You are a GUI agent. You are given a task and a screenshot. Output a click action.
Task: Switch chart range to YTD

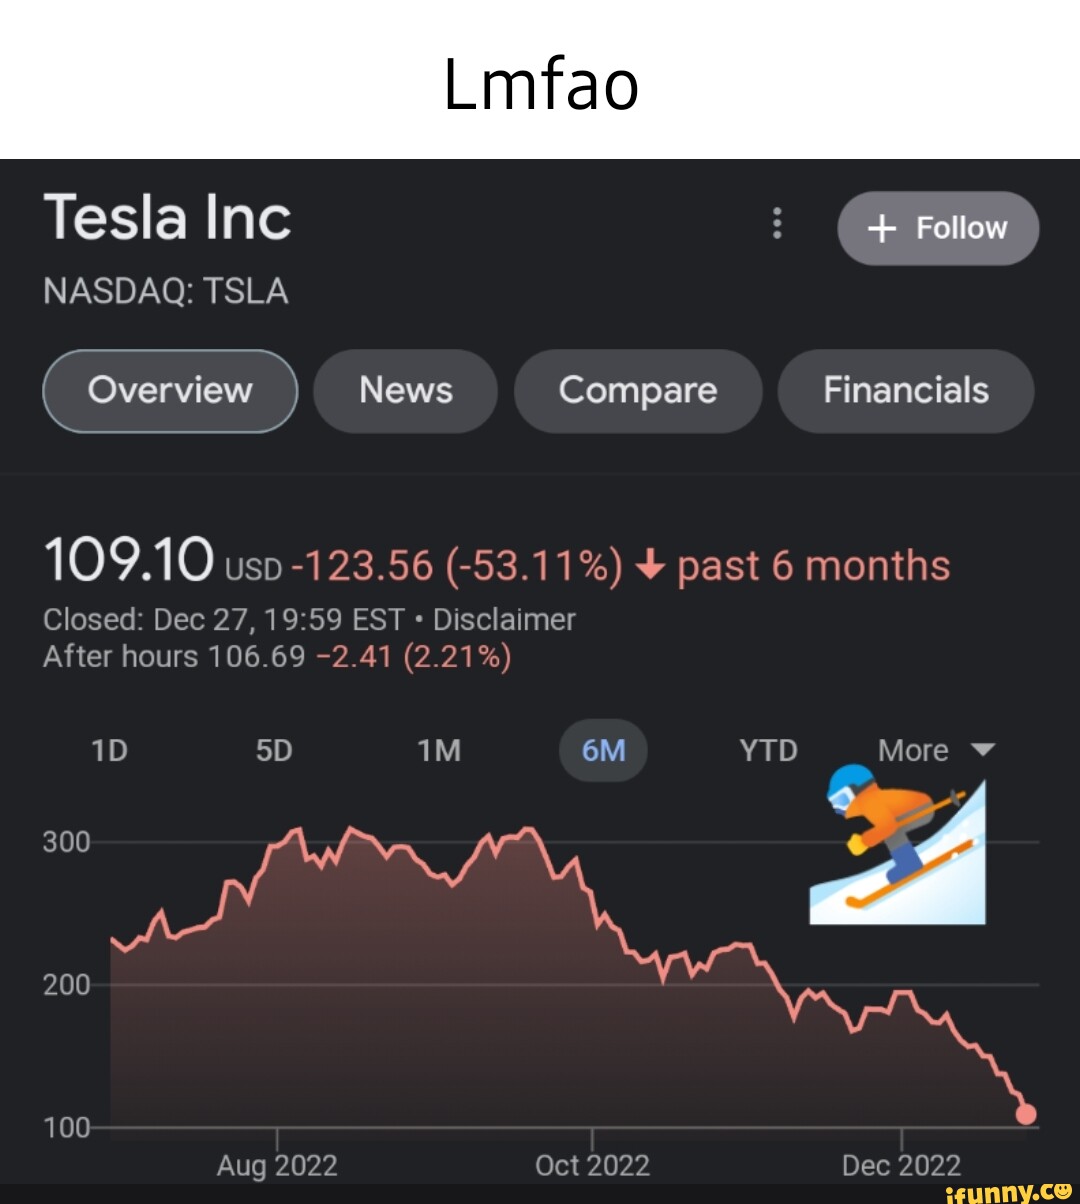click(768, 750)
